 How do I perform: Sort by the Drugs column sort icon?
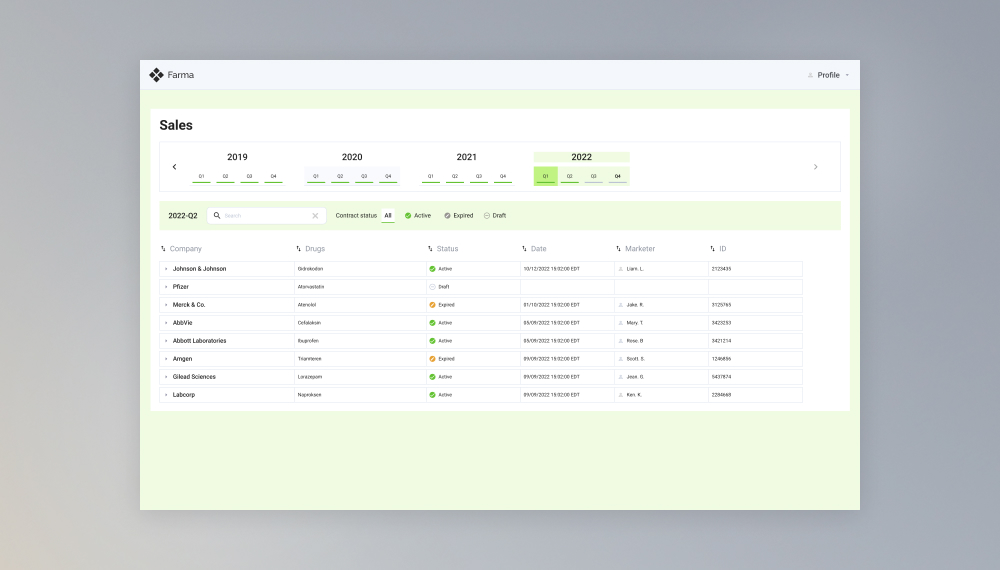(298, 249)
